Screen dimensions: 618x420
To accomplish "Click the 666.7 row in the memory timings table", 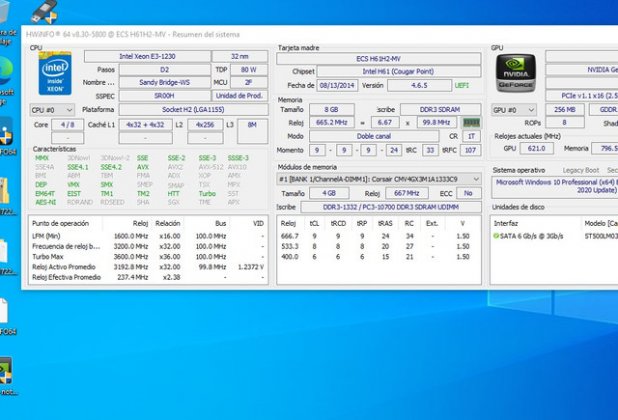I will pyautogui.click(x=378, y=236).
